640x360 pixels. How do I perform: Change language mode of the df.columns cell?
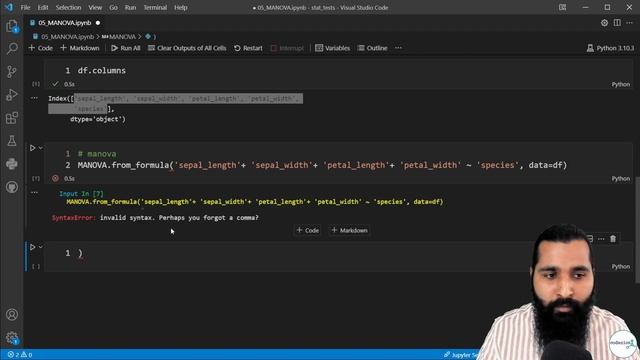point(620,84)
